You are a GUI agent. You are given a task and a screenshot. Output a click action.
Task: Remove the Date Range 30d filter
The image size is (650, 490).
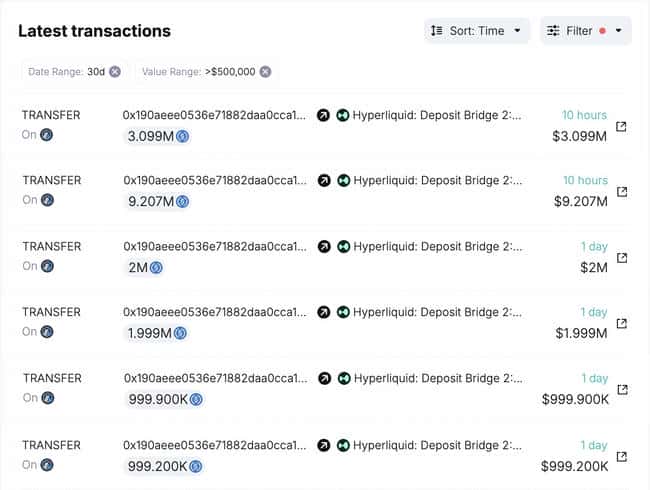[x=115, y=72]
